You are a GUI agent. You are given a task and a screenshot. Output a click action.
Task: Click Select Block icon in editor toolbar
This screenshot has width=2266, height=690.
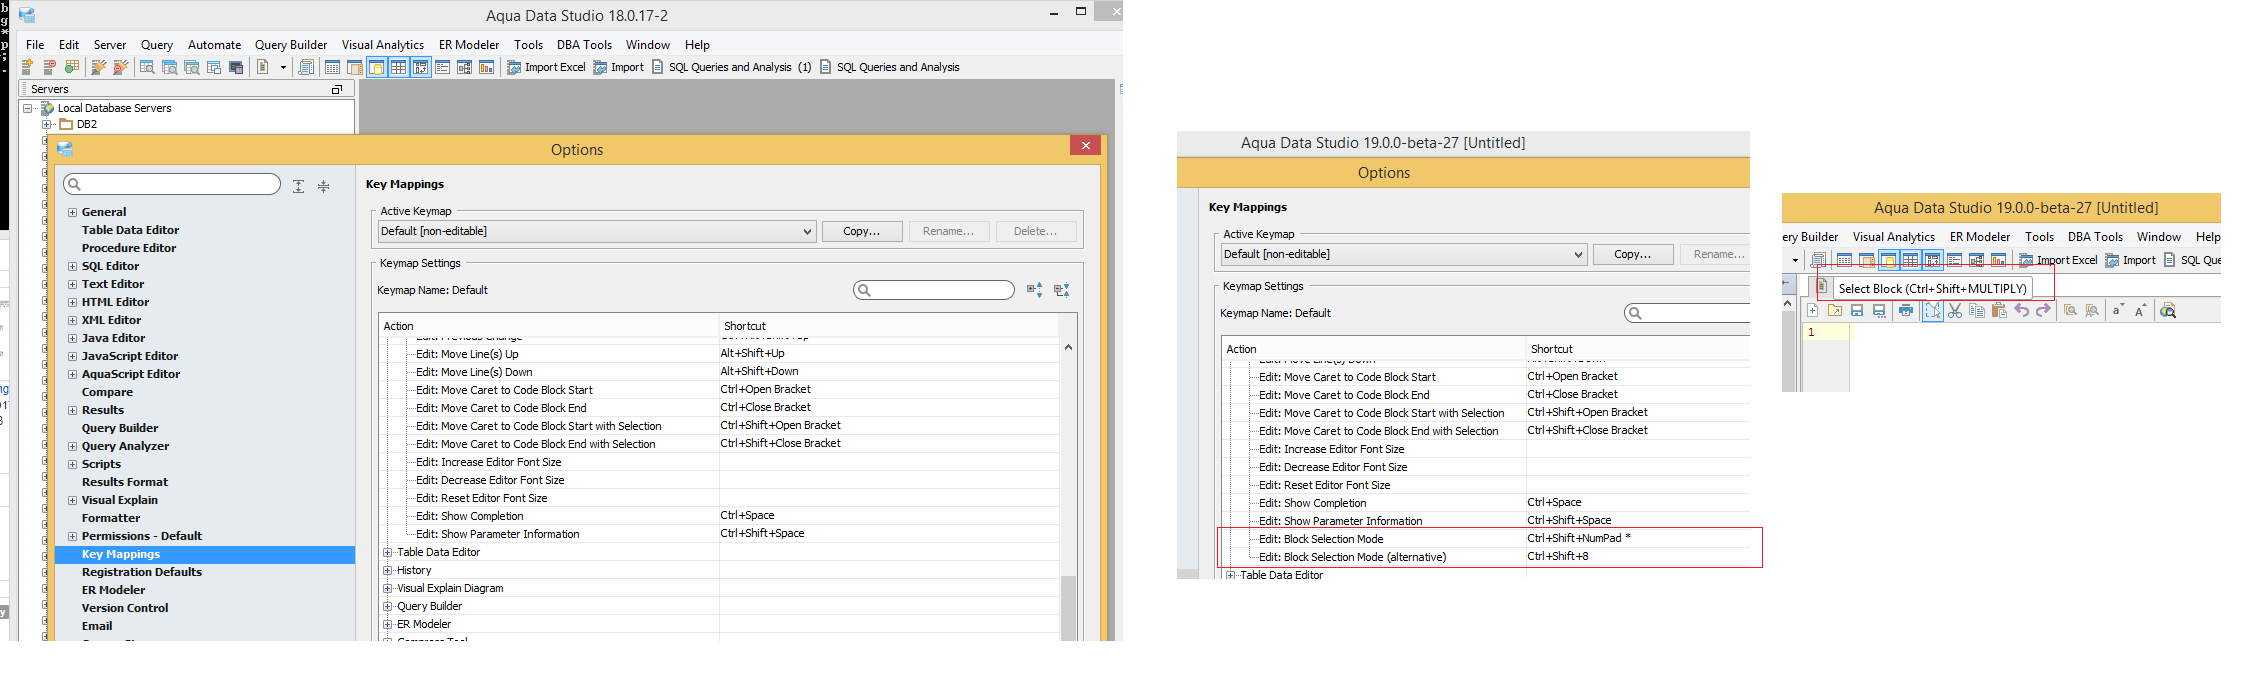[x=1933, y=310]
